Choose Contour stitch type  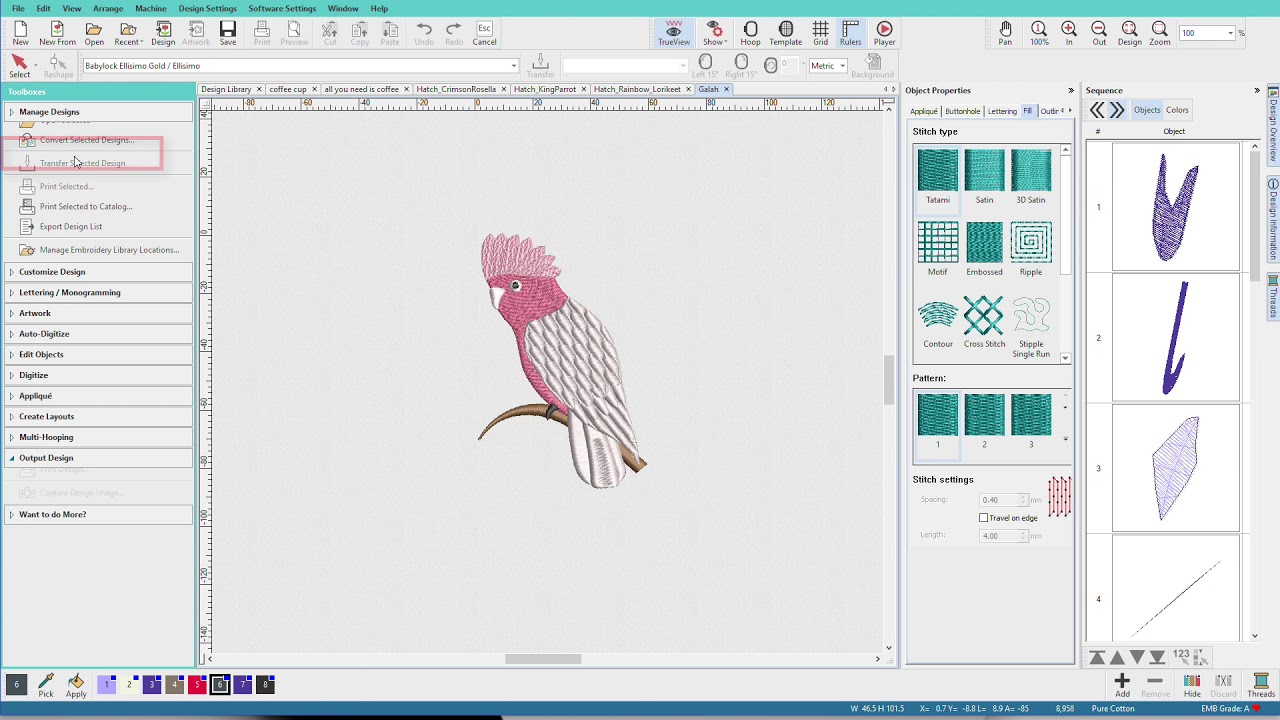938,321
